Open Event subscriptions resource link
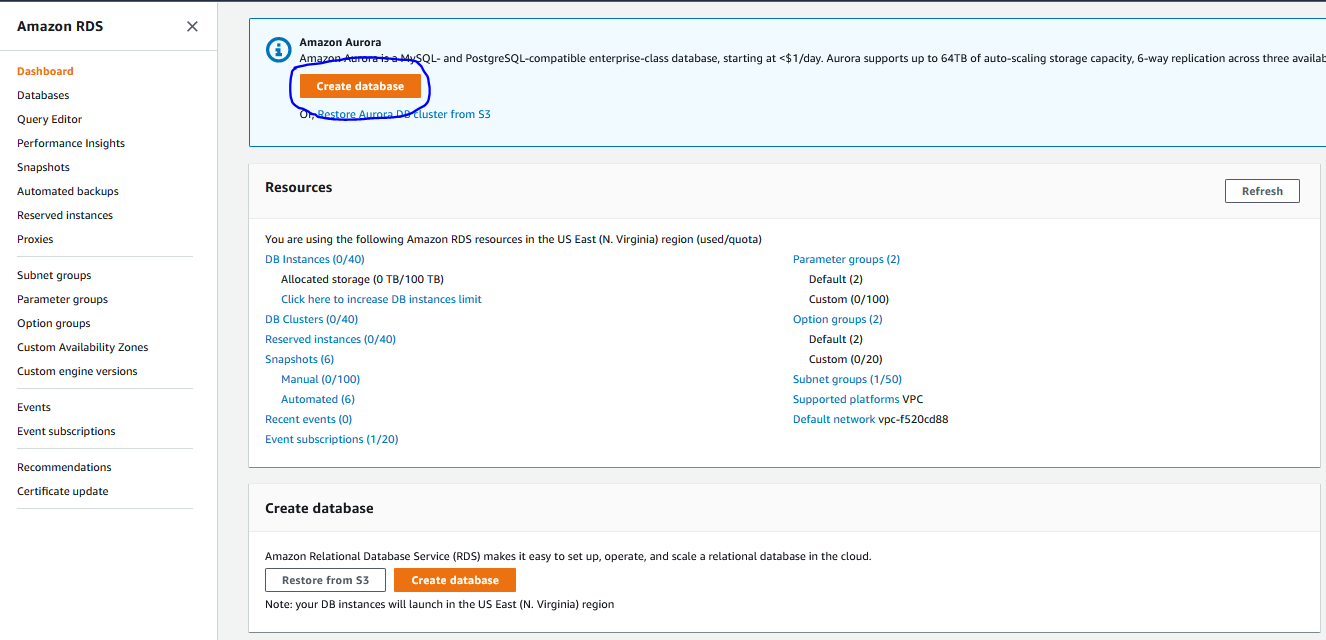 [x=331, y=438]
